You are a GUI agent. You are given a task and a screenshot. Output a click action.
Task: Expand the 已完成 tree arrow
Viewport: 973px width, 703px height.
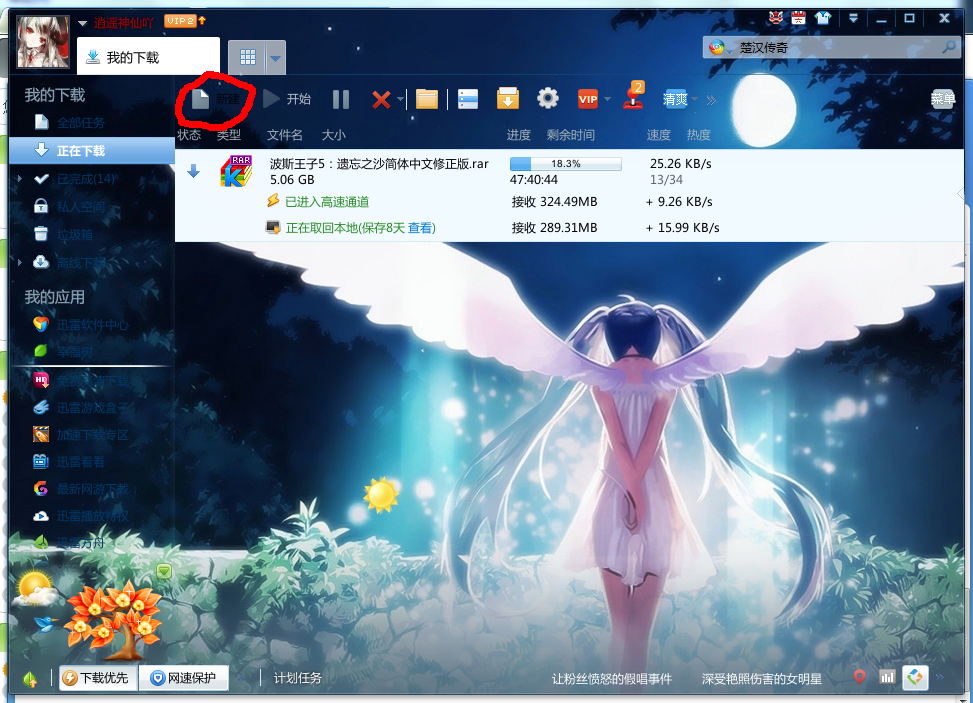pos(20,179)
